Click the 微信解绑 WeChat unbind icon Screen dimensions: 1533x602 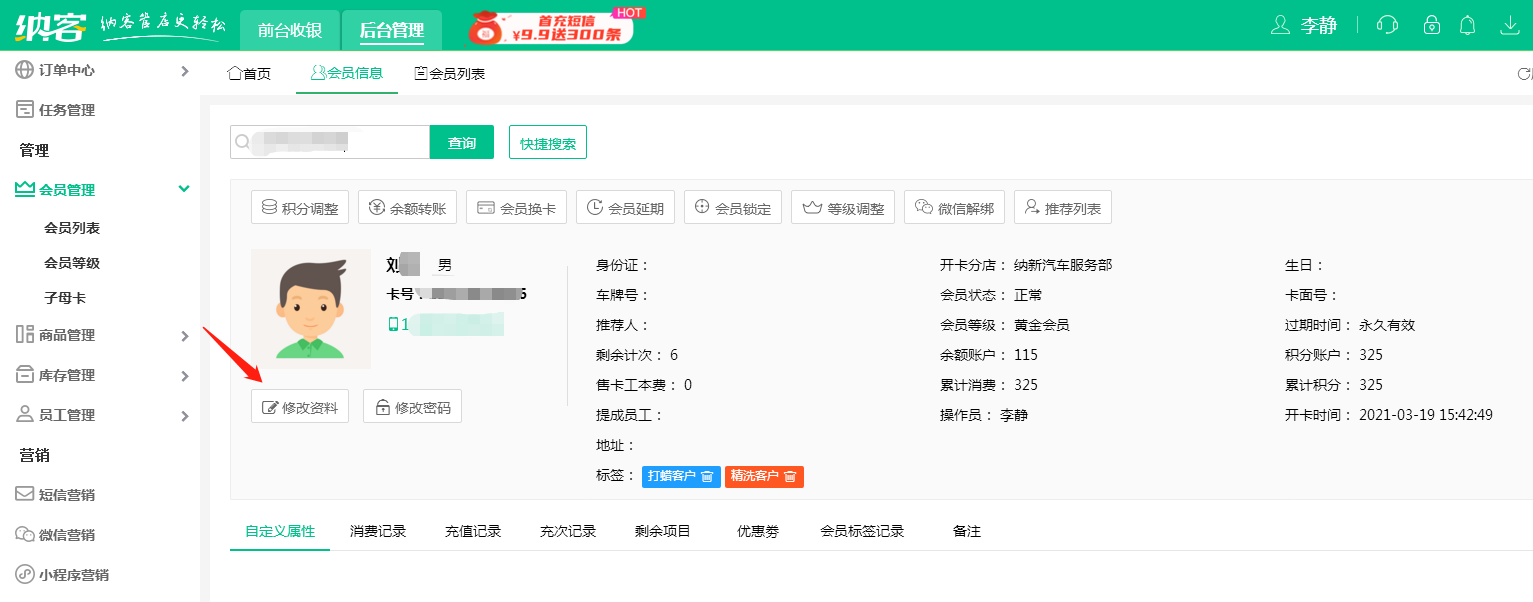(x=953, y=207)
